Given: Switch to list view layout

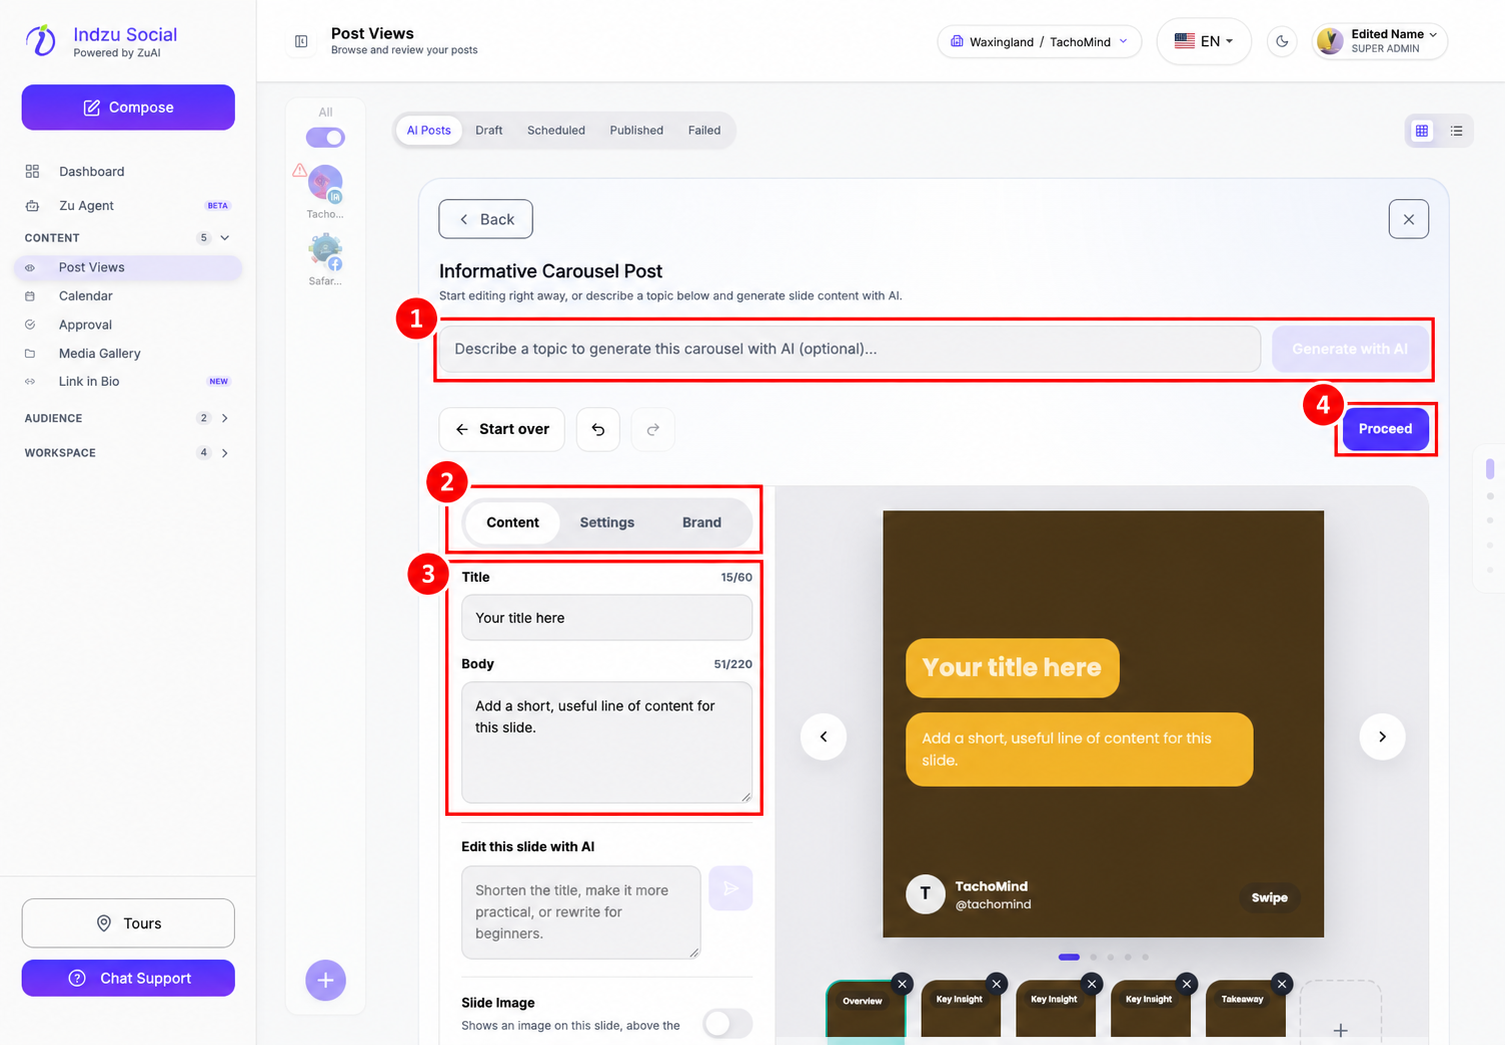Looking at the screenshot, I should click(x=1456, y=131).
